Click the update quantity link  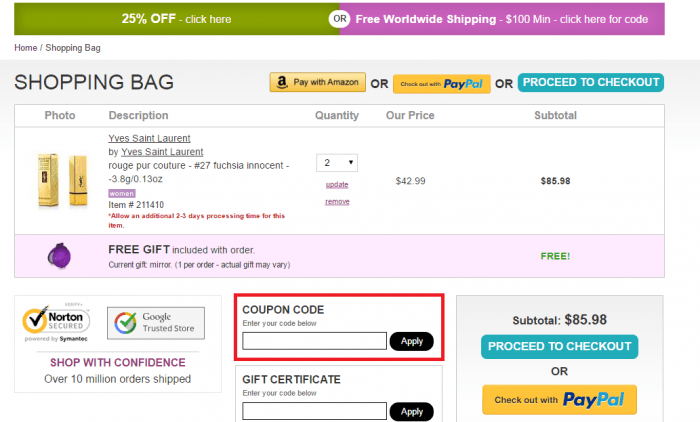(x=337, y=185)
